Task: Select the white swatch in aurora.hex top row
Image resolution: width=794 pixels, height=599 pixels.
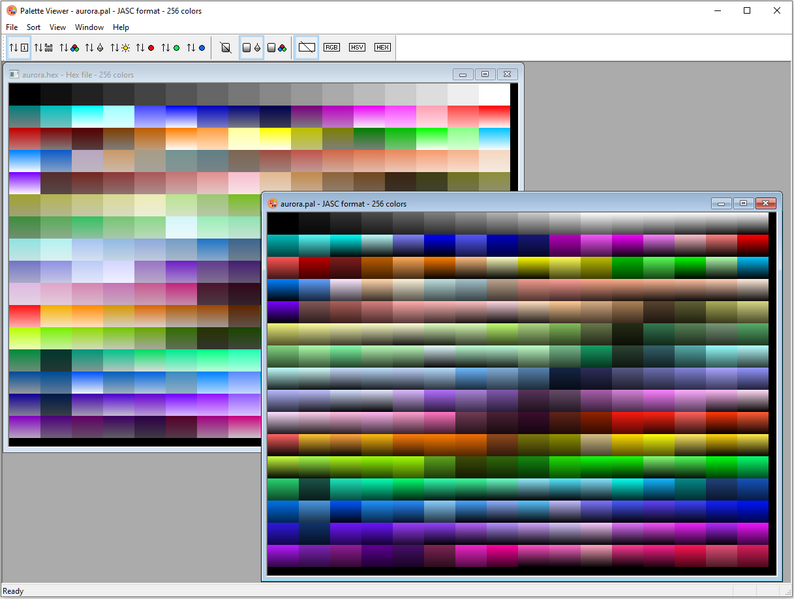Action: (494, 94)
